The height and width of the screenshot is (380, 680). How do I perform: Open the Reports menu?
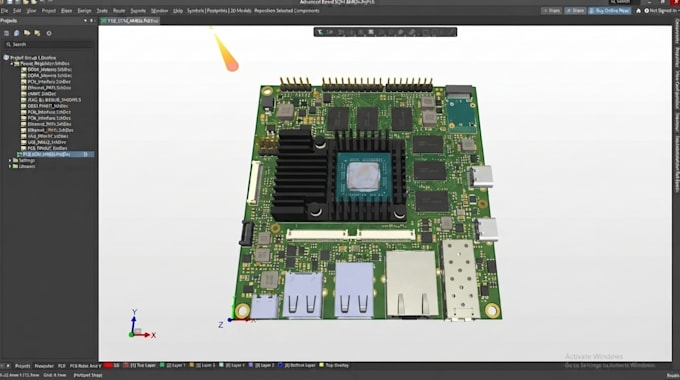click(x=138, y=11)
